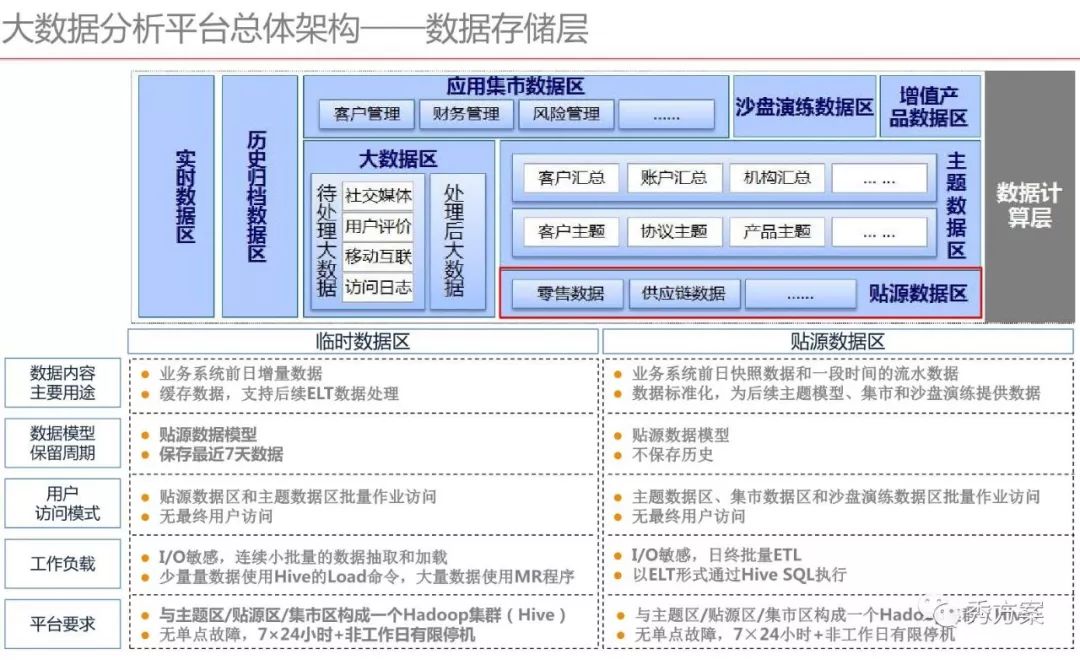This screenshot has height=660, width=1080.
Task: Click the 账户汇总 box
Action: pos(674,178)
